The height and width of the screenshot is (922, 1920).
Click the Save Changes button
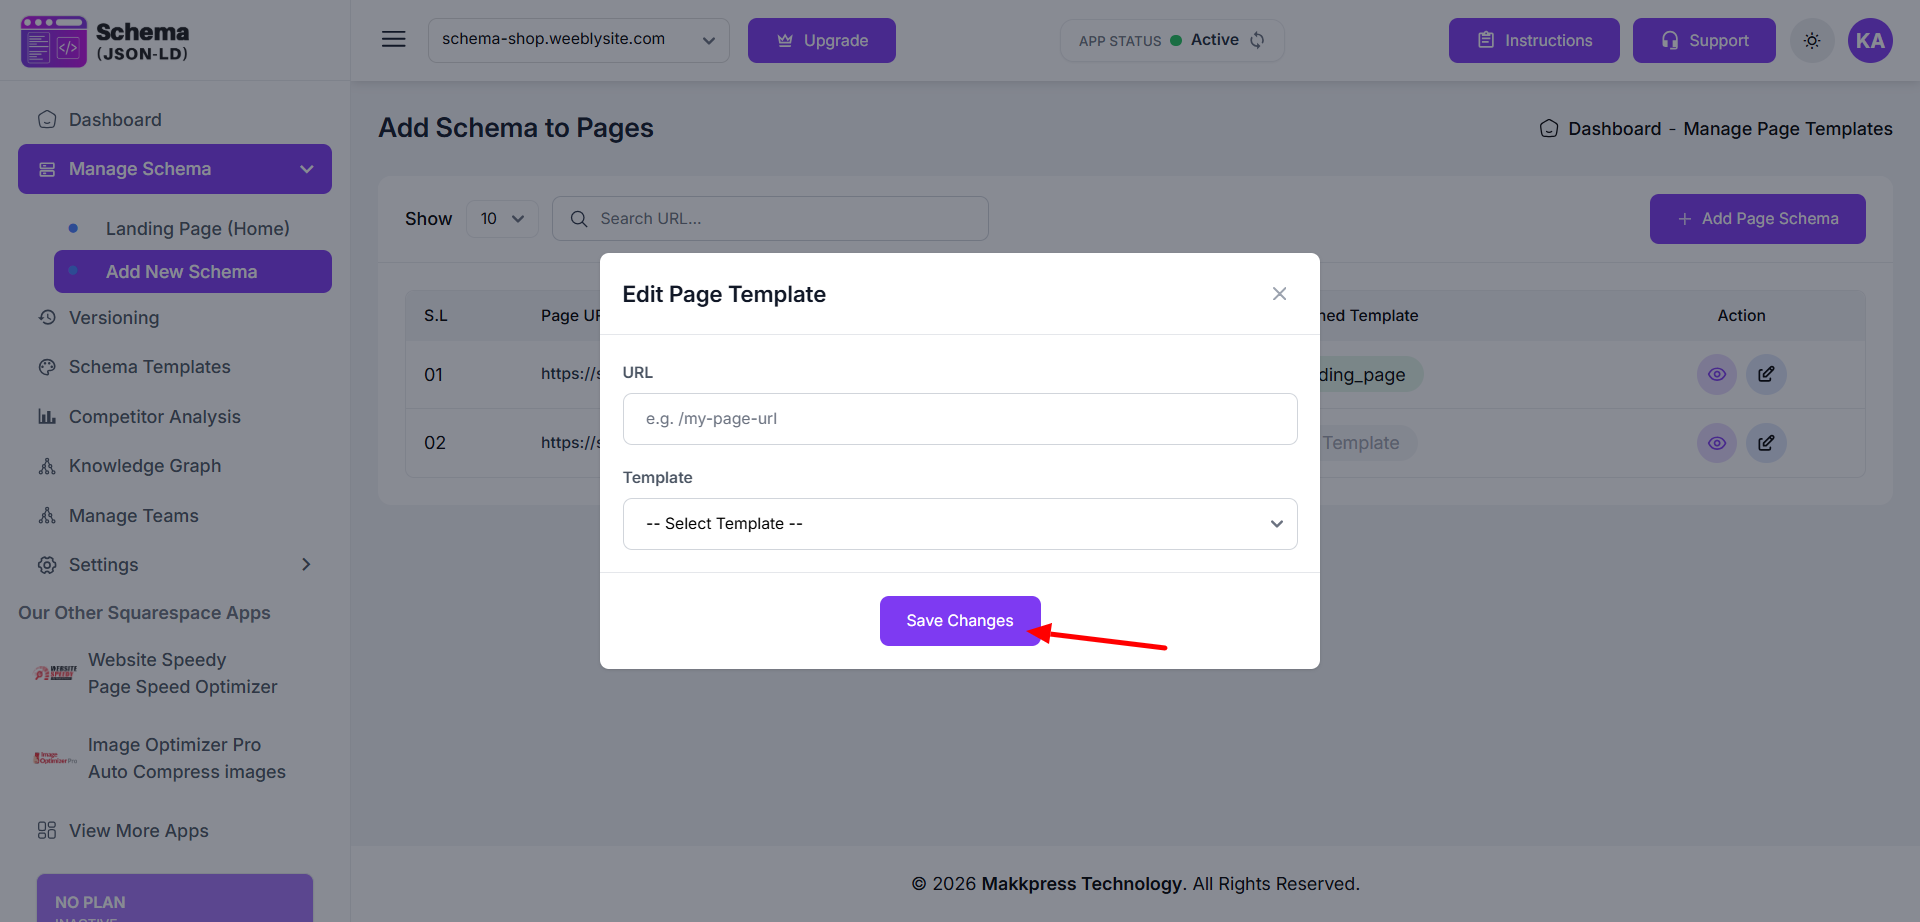pos(959,621)
